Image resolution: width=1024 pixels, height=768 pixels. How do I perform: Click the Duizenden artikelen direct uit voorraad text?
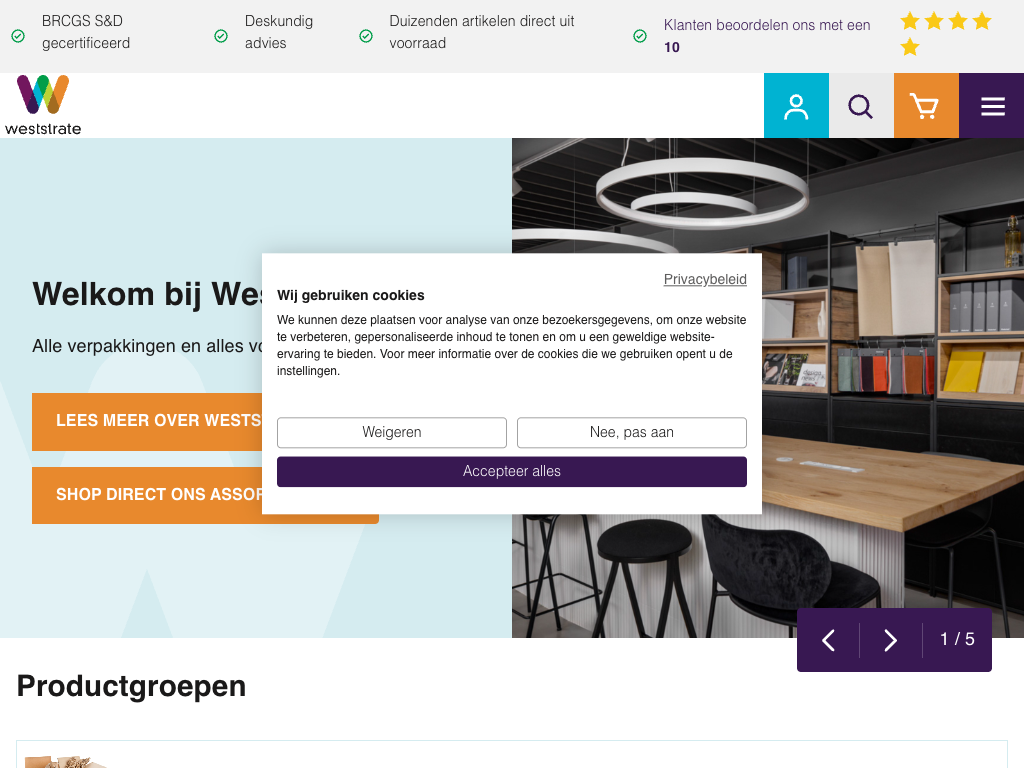481,32
